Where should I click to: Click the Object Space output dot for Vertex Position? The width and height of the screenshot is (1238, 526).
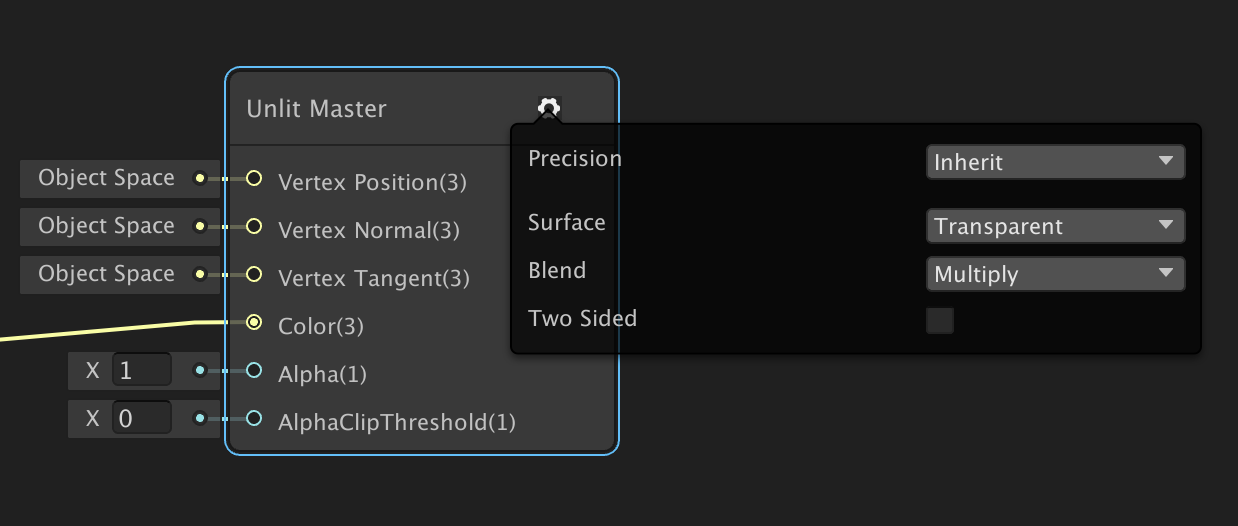[x=200, y=179]
